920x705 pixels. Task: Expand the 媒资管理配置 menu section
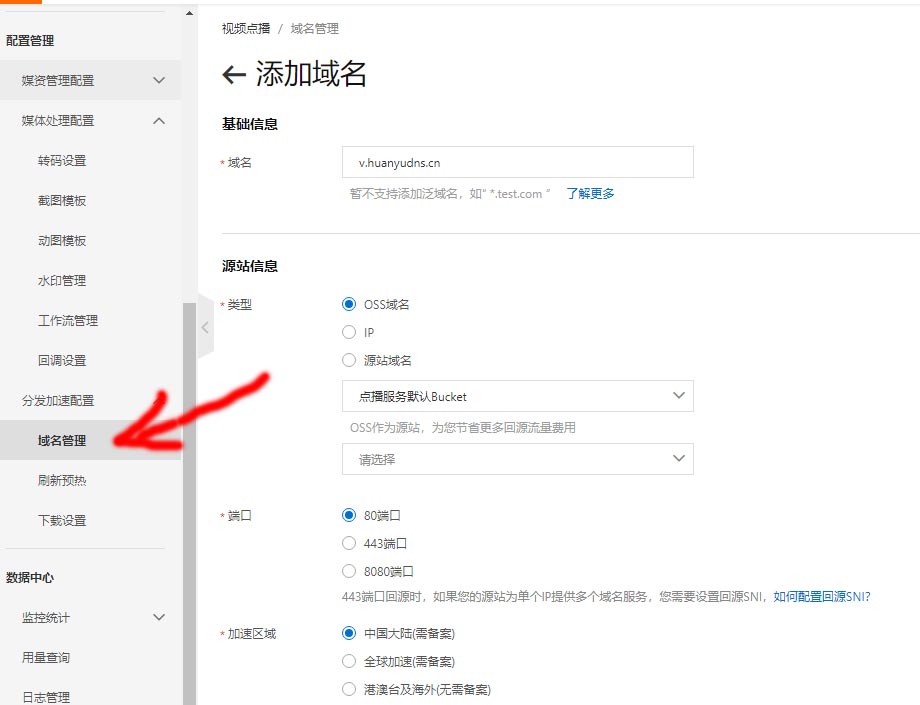tap(159, 80)
